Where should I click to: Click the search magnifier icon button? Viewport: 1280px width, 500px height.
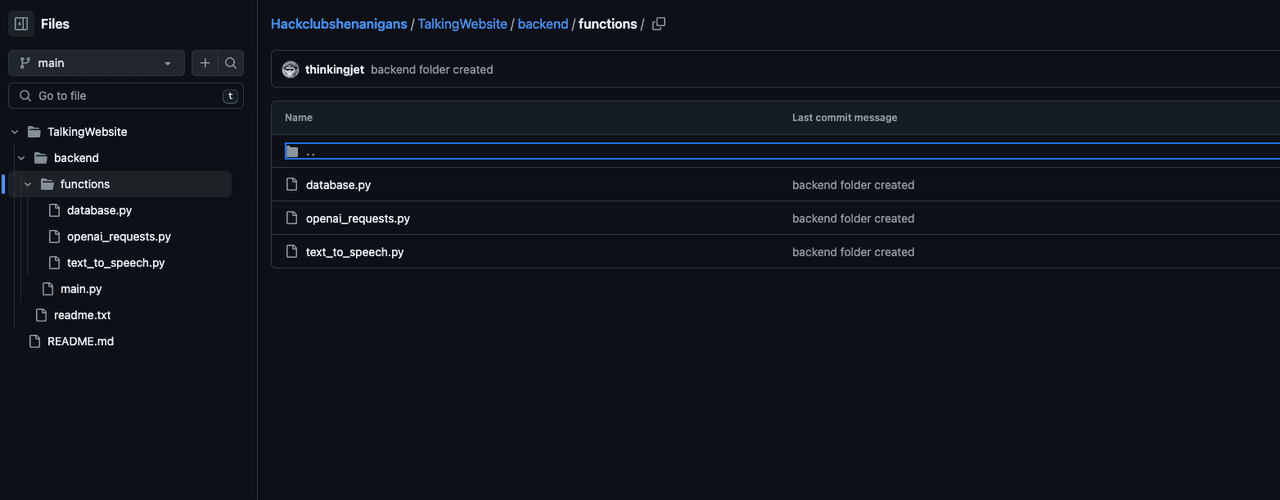point(231,63)
